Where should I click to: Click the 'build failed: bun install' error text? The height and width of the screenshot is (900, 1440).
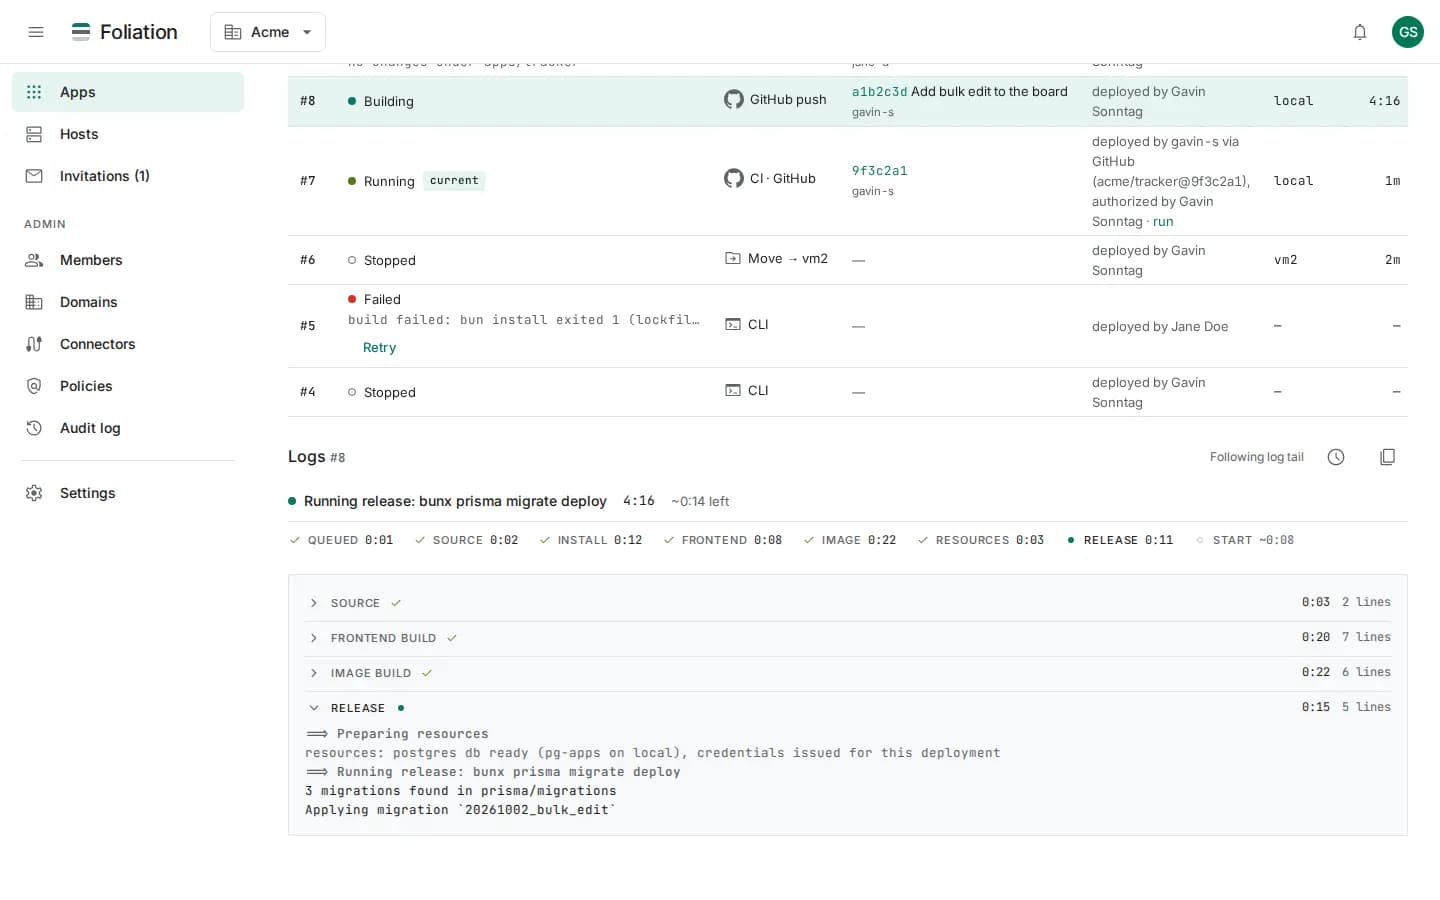(524, 320)
